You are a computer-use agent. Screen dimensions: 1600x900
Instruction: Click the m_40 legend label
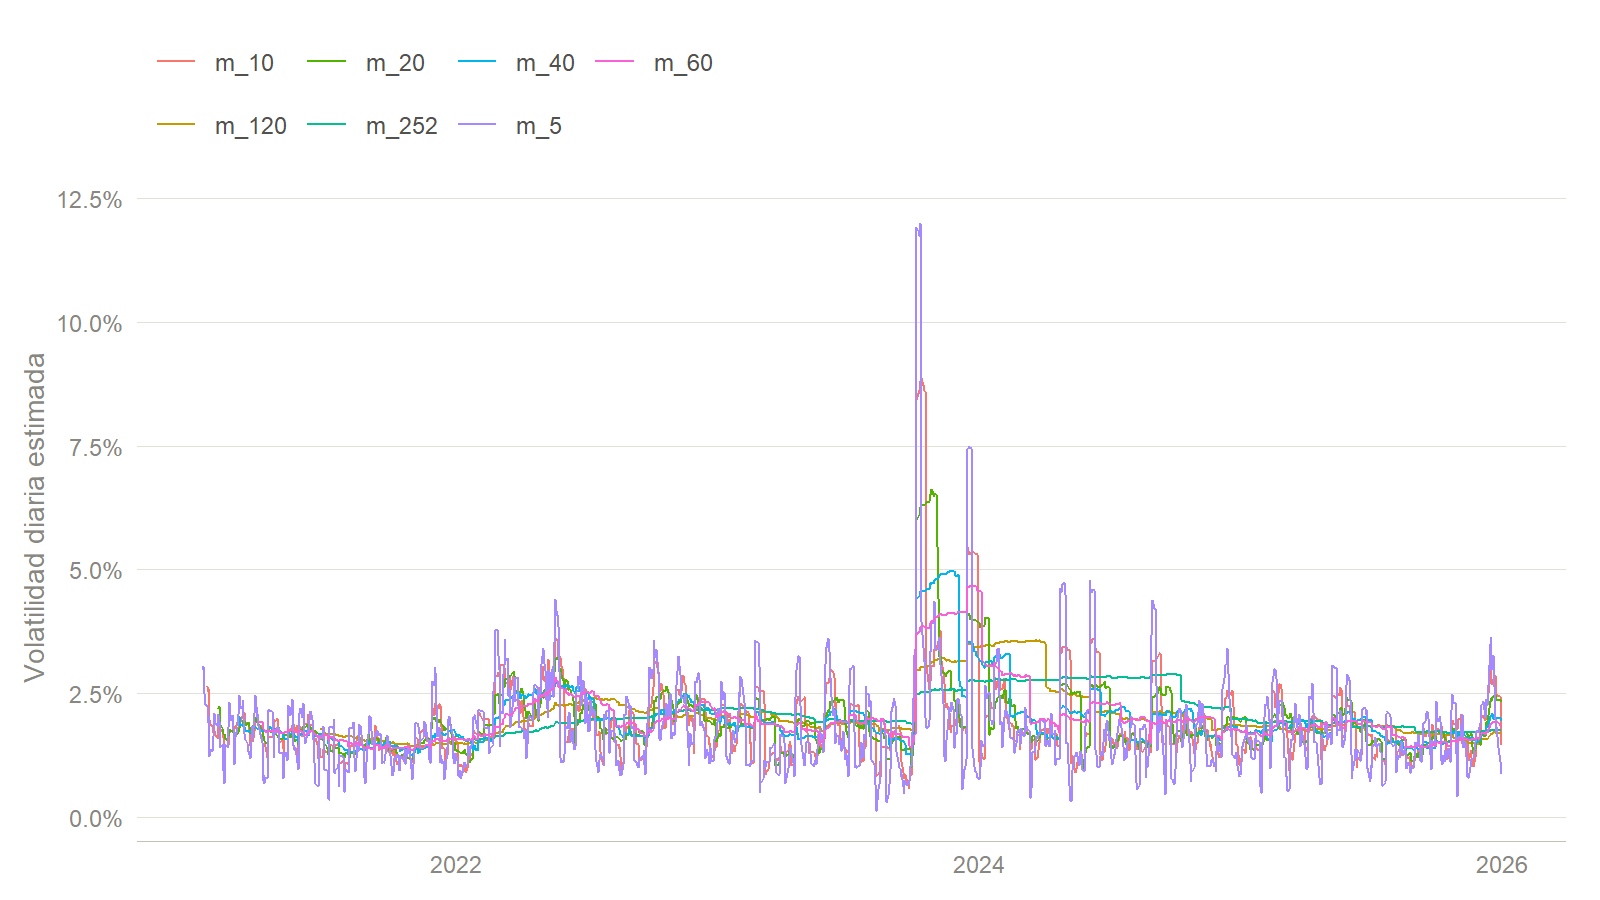click(545, 63)
